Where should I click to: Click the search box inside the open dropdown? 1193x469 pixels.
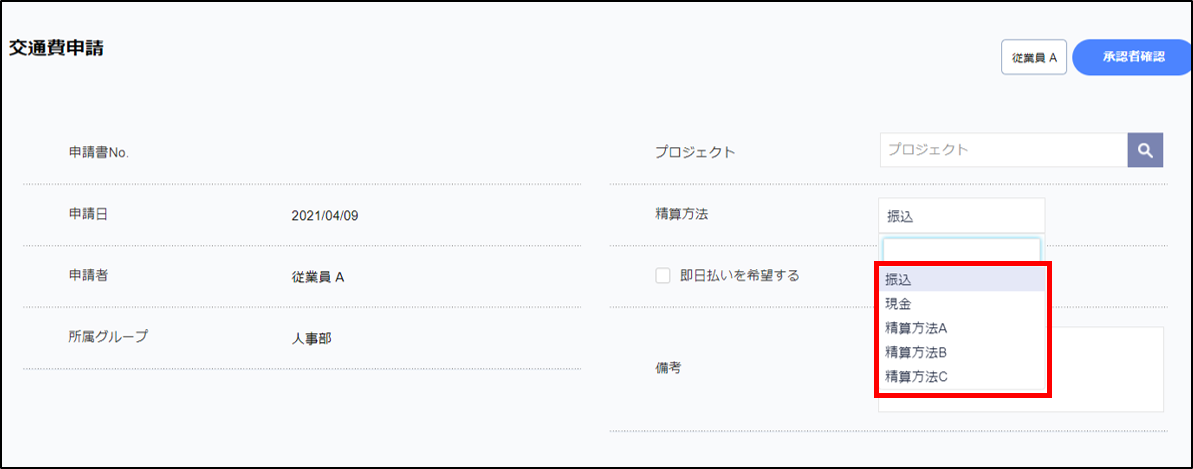tap(961, 250)
